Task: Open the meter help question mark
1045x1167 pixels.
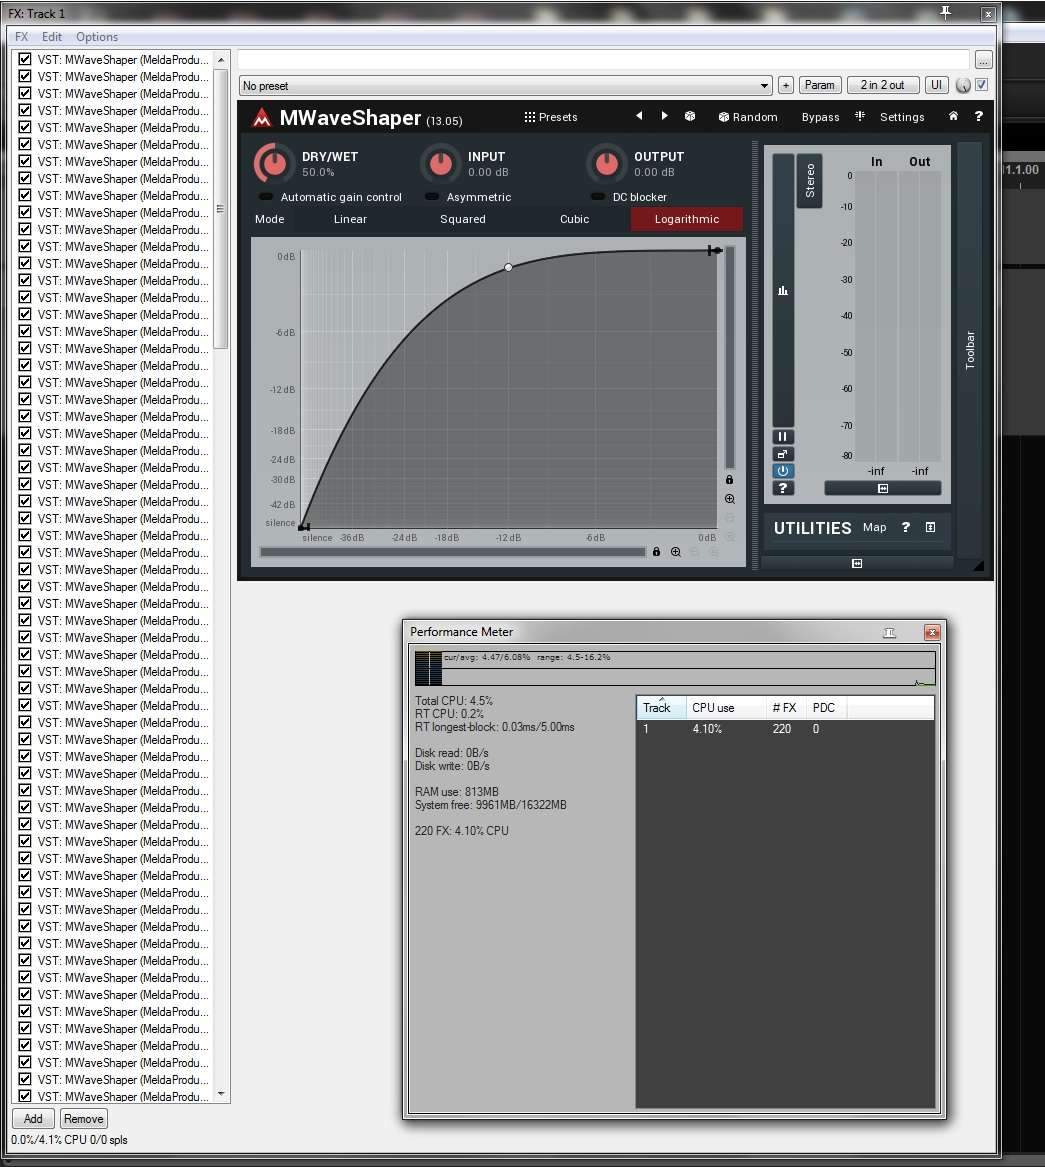Action: [782, 488]
